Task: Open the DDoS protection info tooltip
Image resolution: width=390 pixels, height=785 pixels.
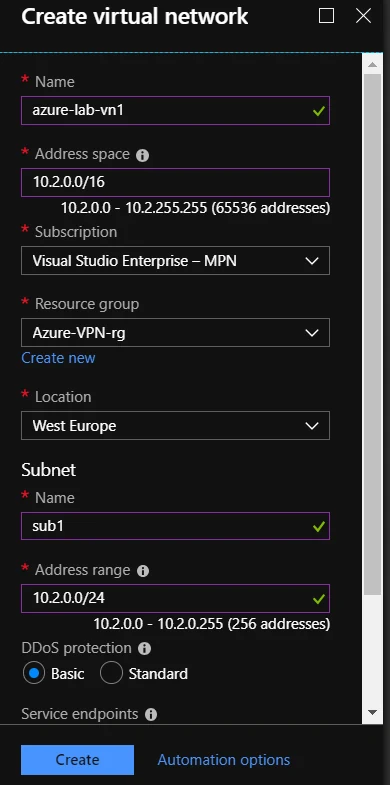Action: coord(144,649)
